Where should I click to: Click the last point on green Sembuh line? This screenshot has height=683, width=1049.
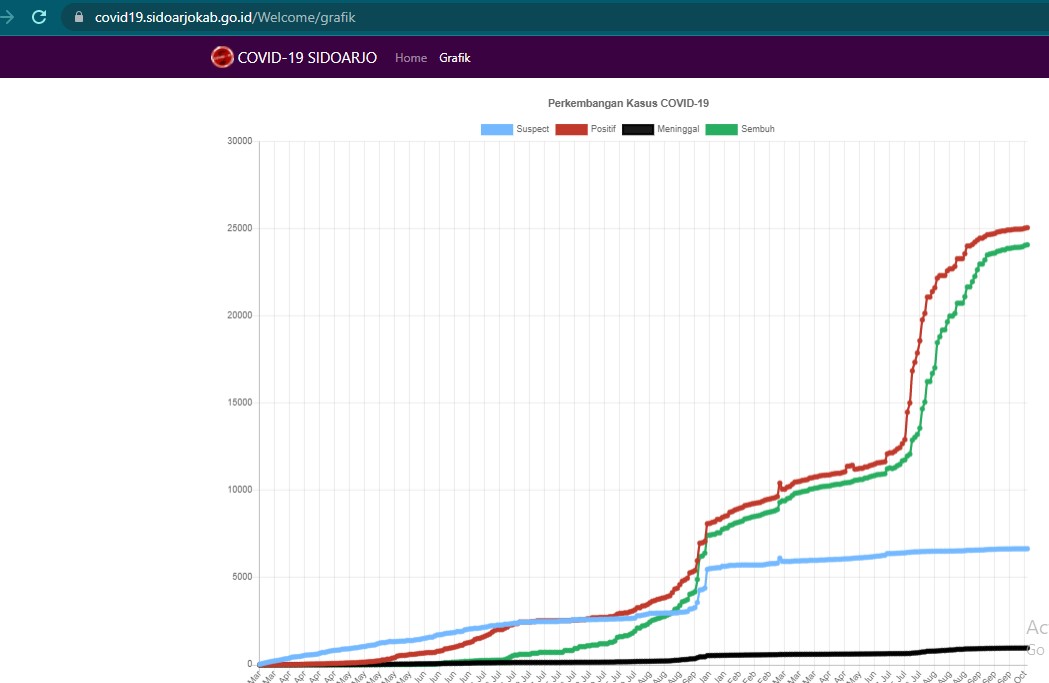click(1026, 245)
